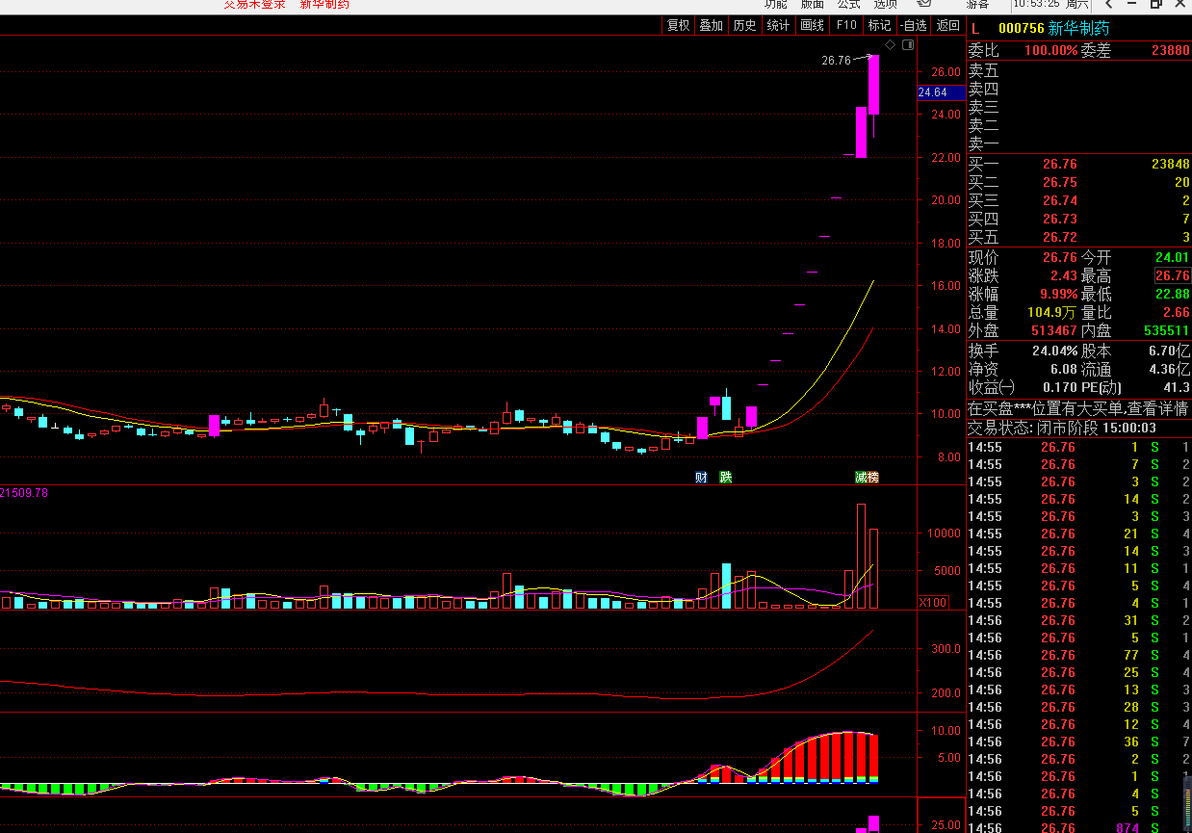Click the 游客 guest account label
Screen dimensions: 1192x833
pyautogui.click(x=978, y=5)
